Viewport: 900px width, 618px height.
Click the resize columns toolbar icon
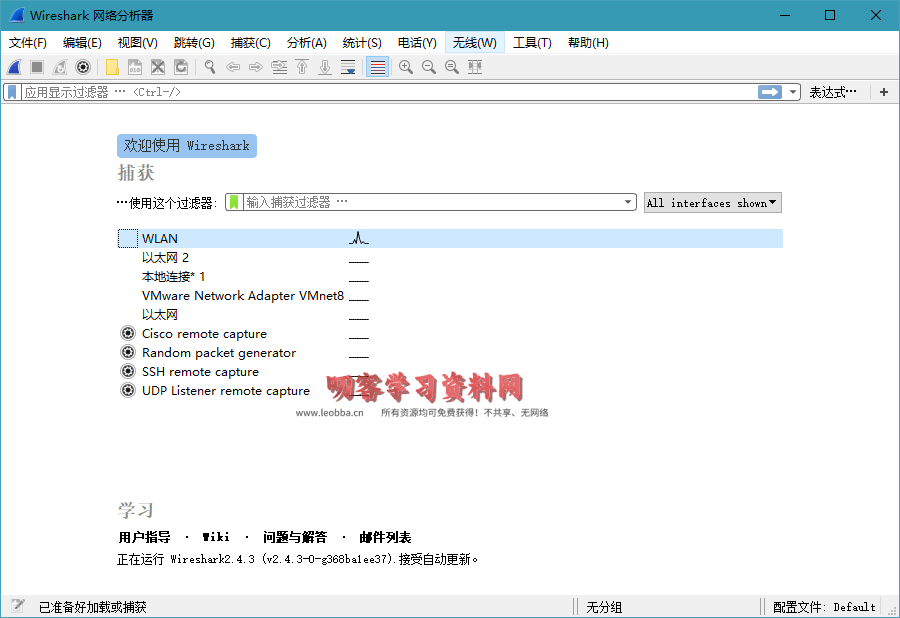475,67
